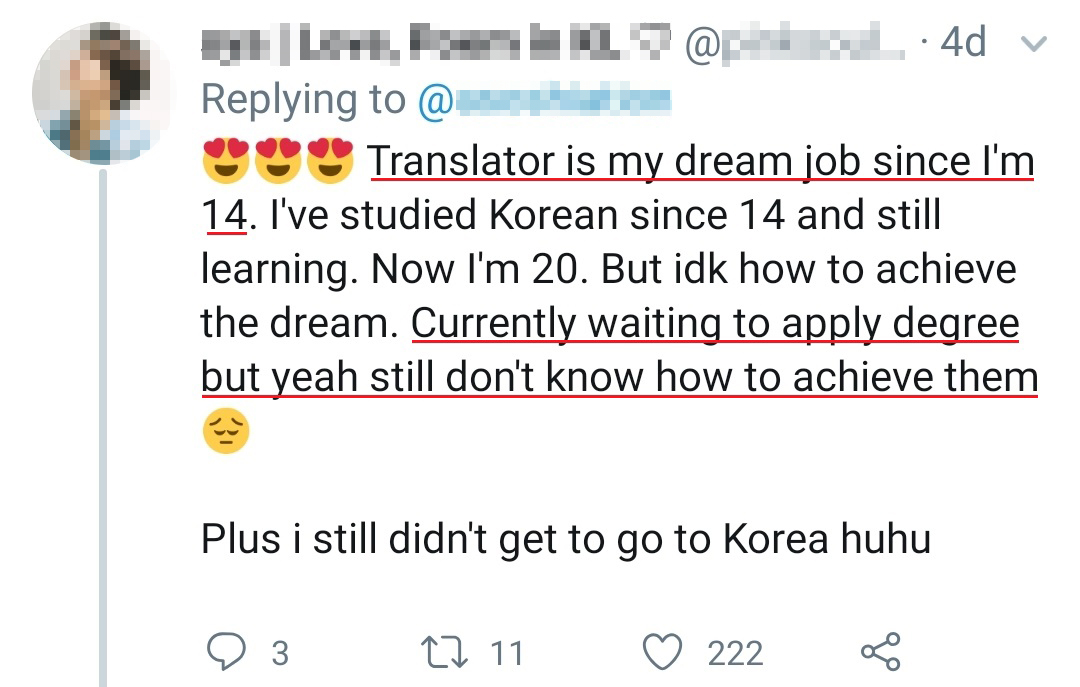Click the third heart-eyes emoji

pyautogui.click(x=330, y=160)
